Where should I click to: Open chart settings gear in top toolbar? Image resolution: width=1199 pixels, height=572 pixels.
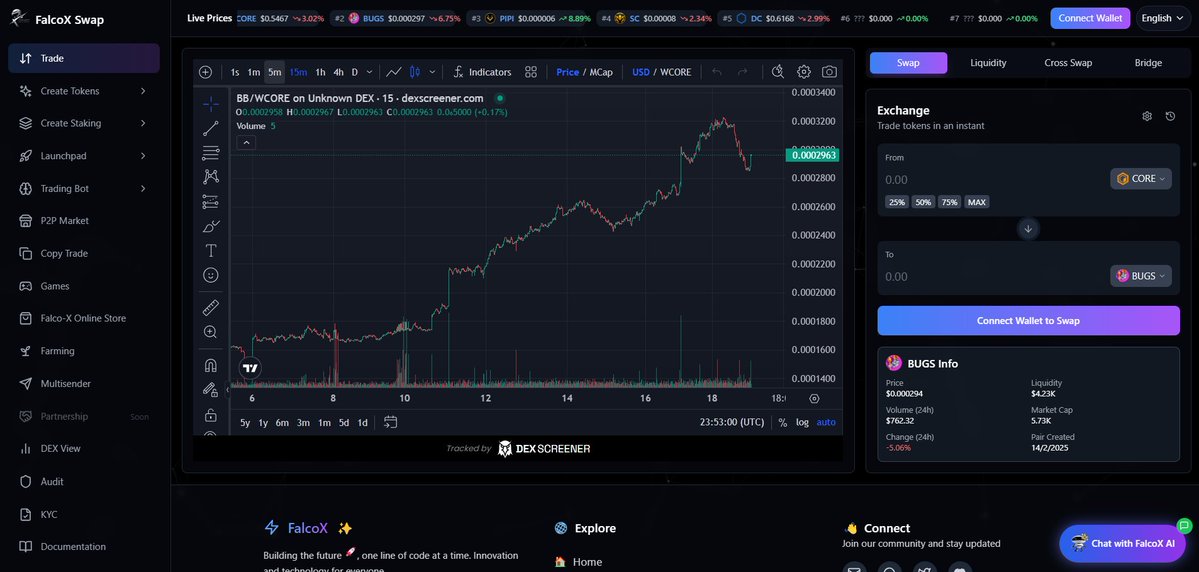click(x=804, y=72)
